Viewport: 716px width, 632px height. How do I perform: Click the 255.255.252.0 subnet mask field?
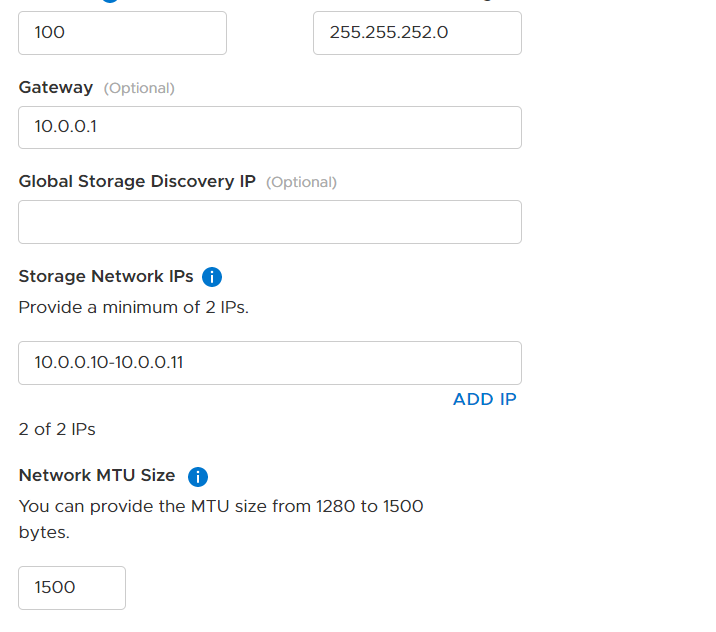pyautogui.click(x=417, y=33)
